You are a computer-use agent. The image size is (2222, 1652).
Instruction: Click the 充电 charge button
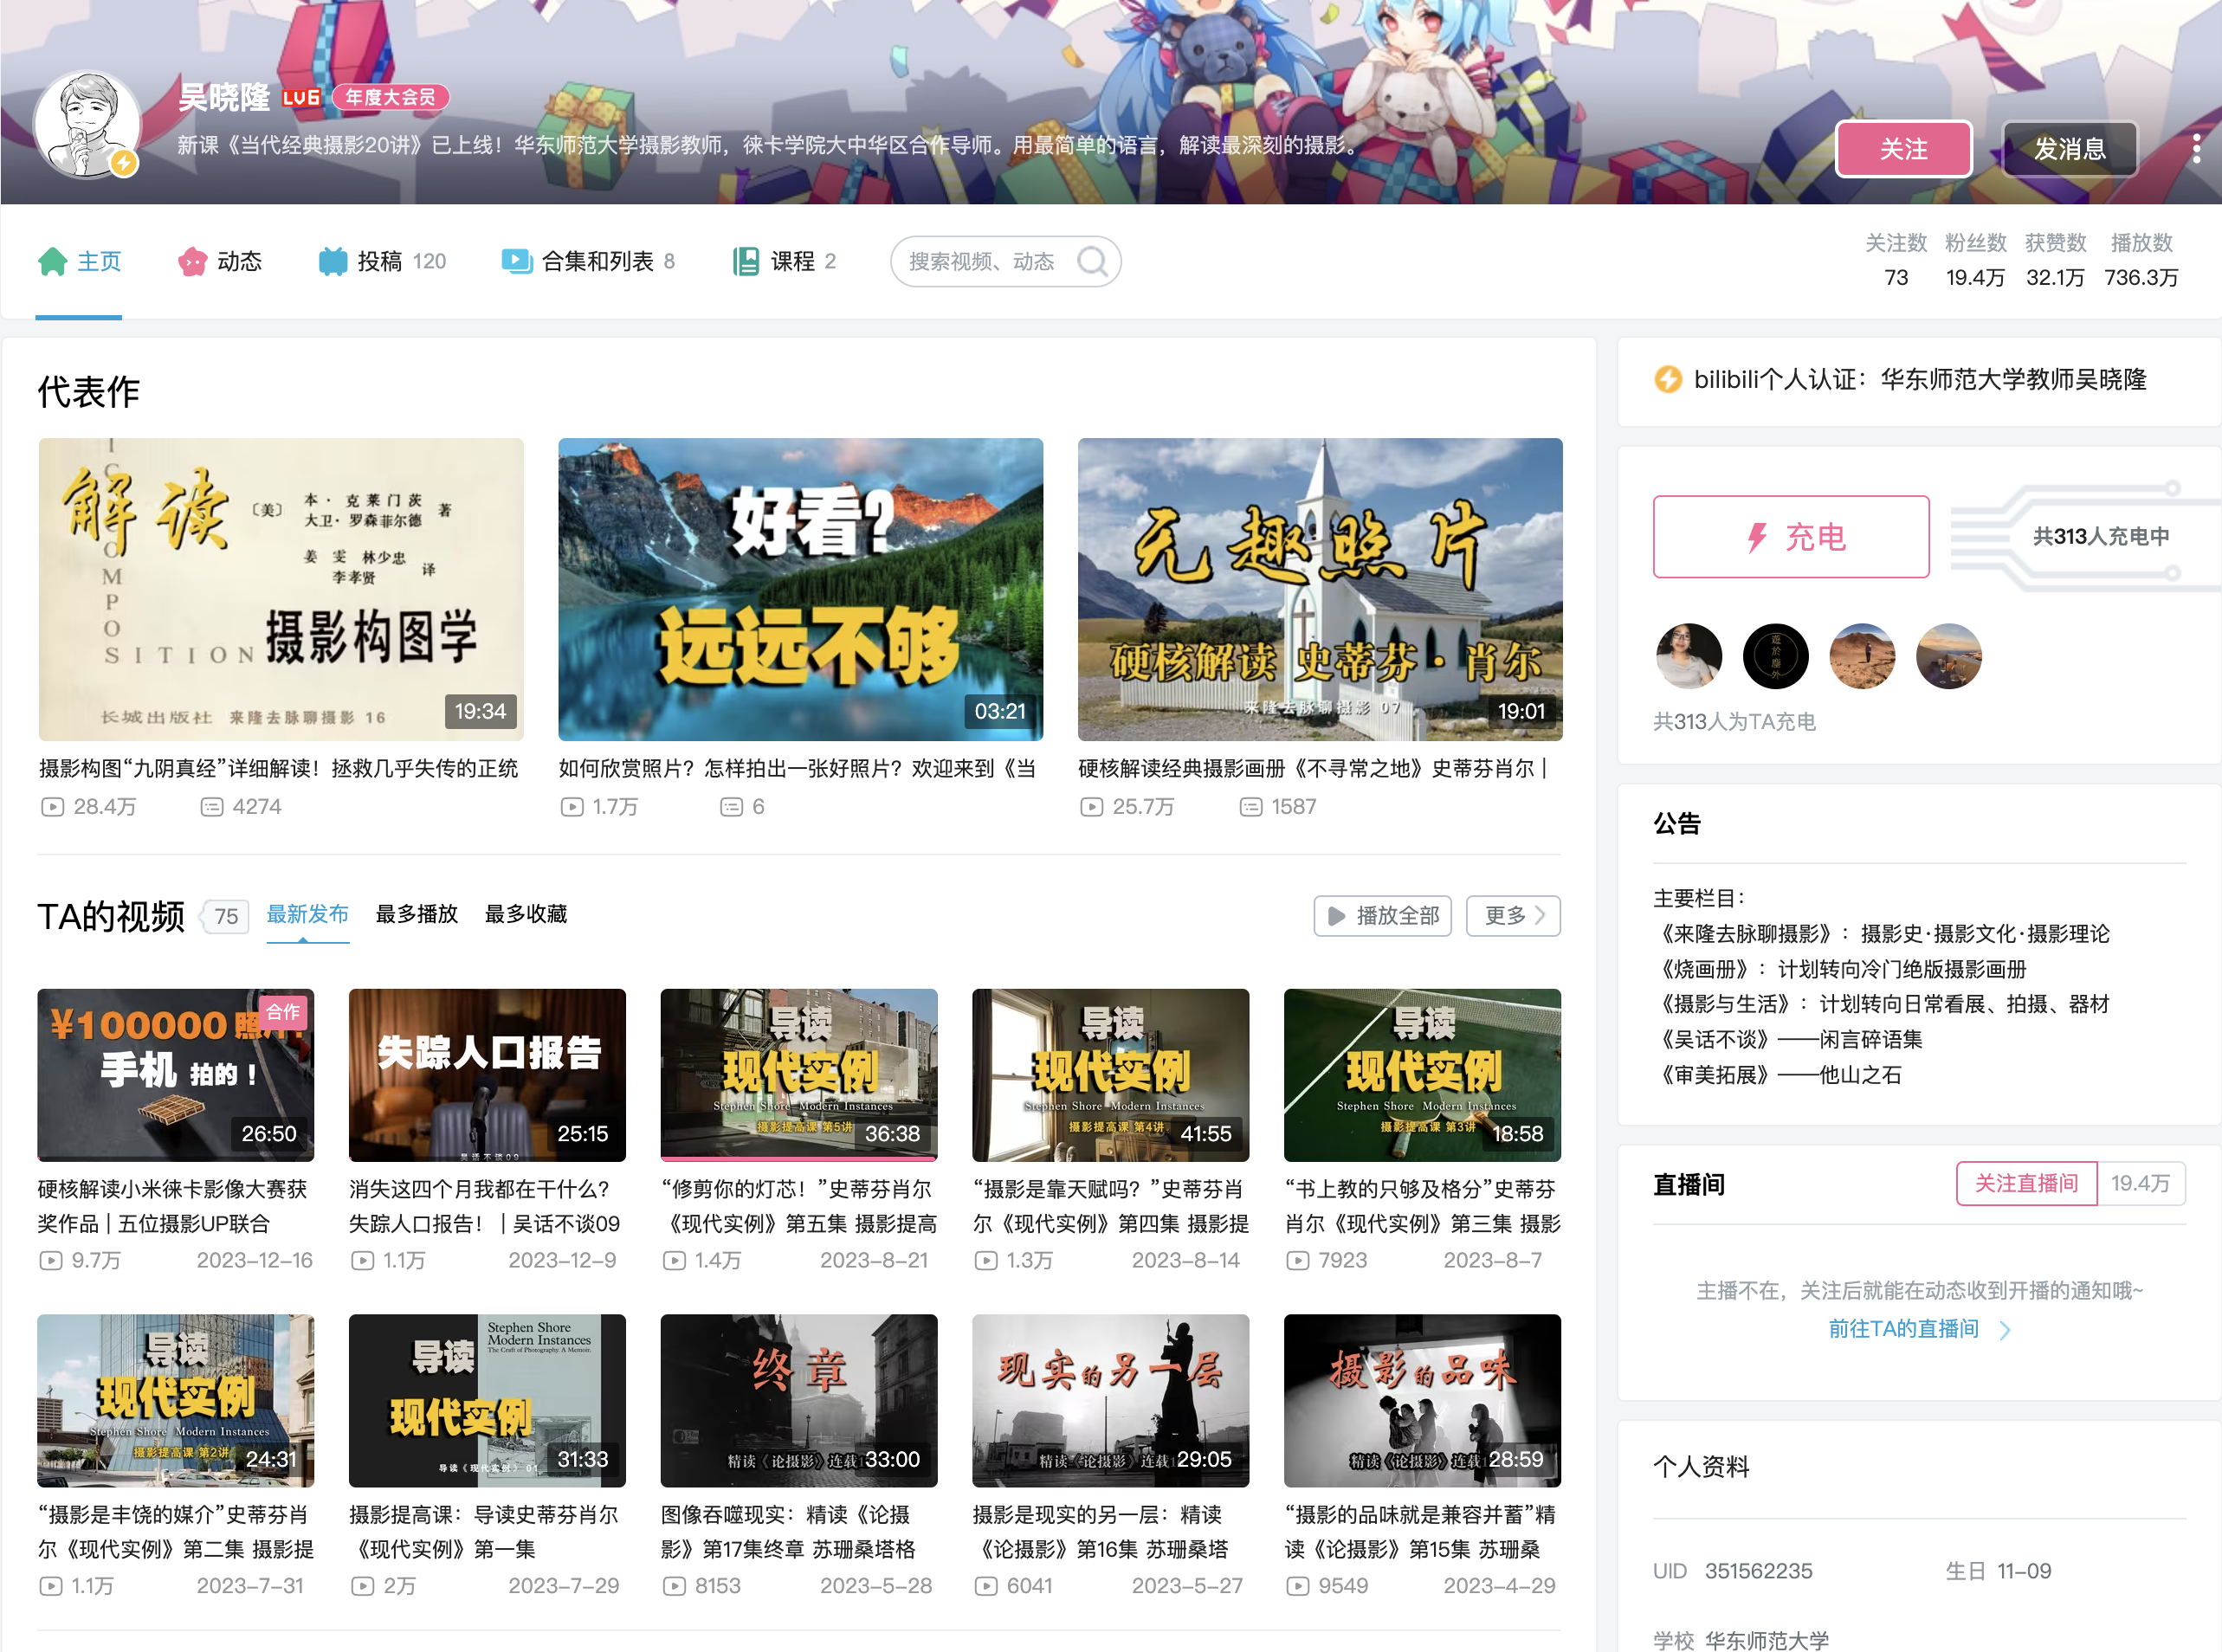tap(1790, 537)
